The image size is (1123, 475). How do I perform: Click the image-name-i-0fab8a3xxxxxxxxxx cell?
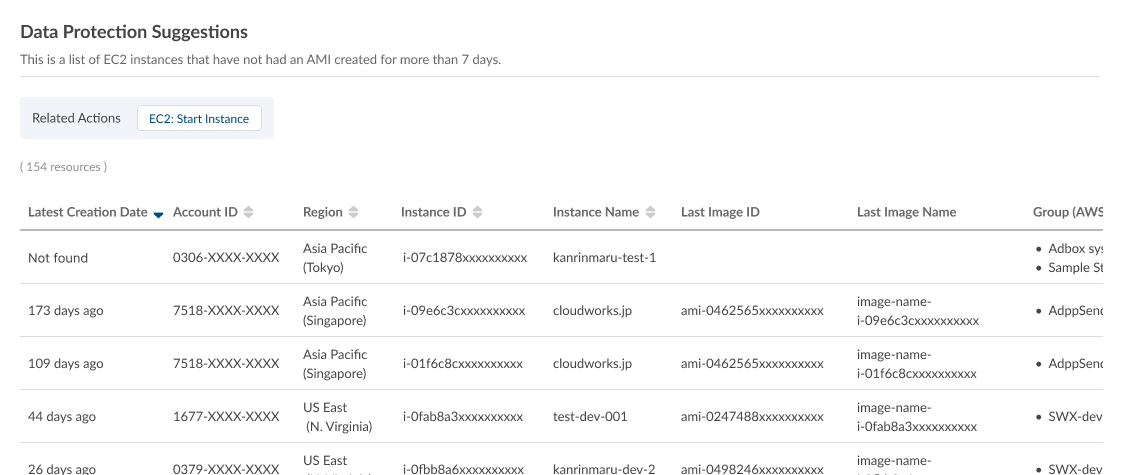[916, 417]
